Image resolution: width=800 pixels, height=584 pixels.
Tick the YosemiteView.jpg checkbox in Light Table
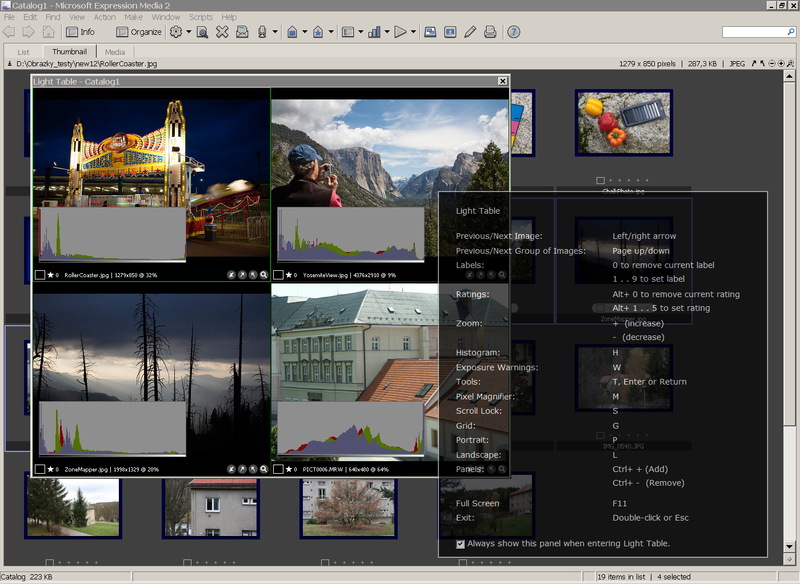coord(278,275)
